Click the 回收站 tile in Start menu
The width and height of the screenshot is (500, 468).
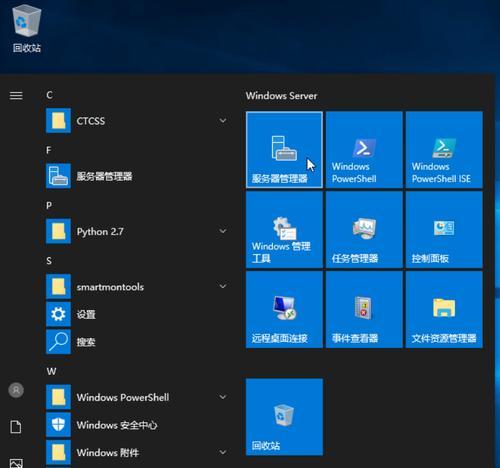tap(284, 417)
